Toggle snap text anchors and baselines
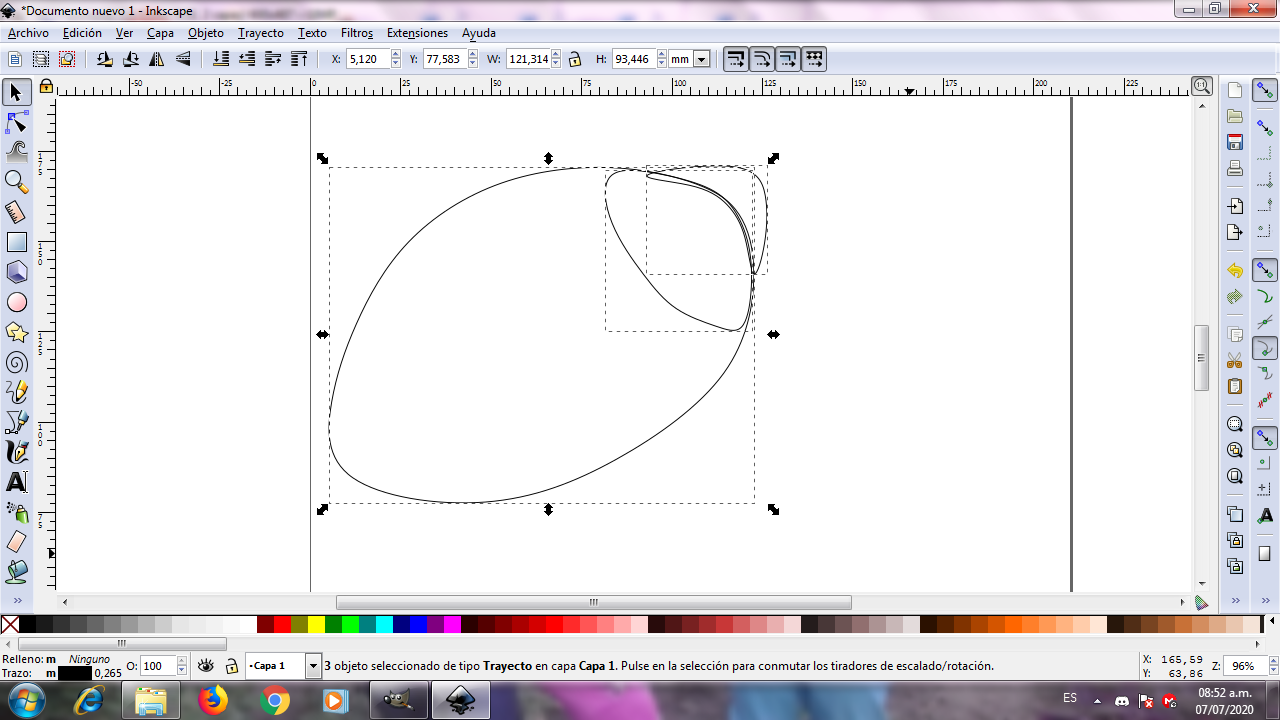Image resolution: width=1280 pixels, height=720 pixels. [x=1265, y=516]
